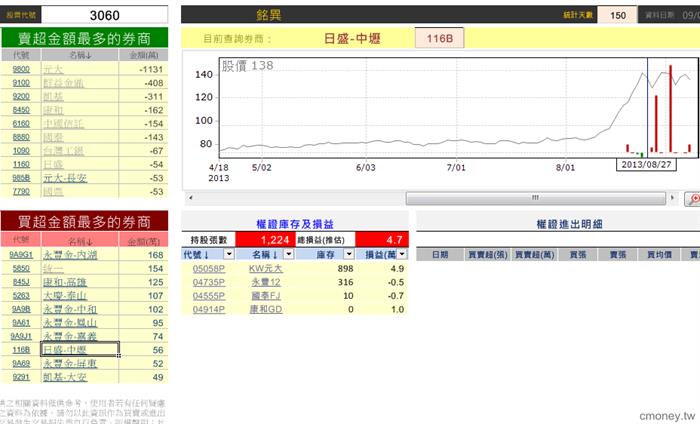Viewport: 700px width, 424px height.
Task: Open broker code link 8880
Action: 21,137
